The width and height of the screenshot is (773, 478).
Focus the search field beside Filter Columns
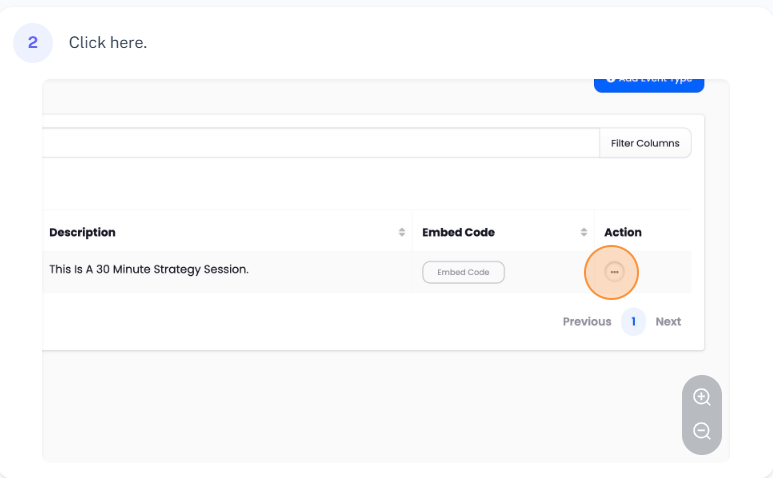pyautogui.click(x=320, y=143)
